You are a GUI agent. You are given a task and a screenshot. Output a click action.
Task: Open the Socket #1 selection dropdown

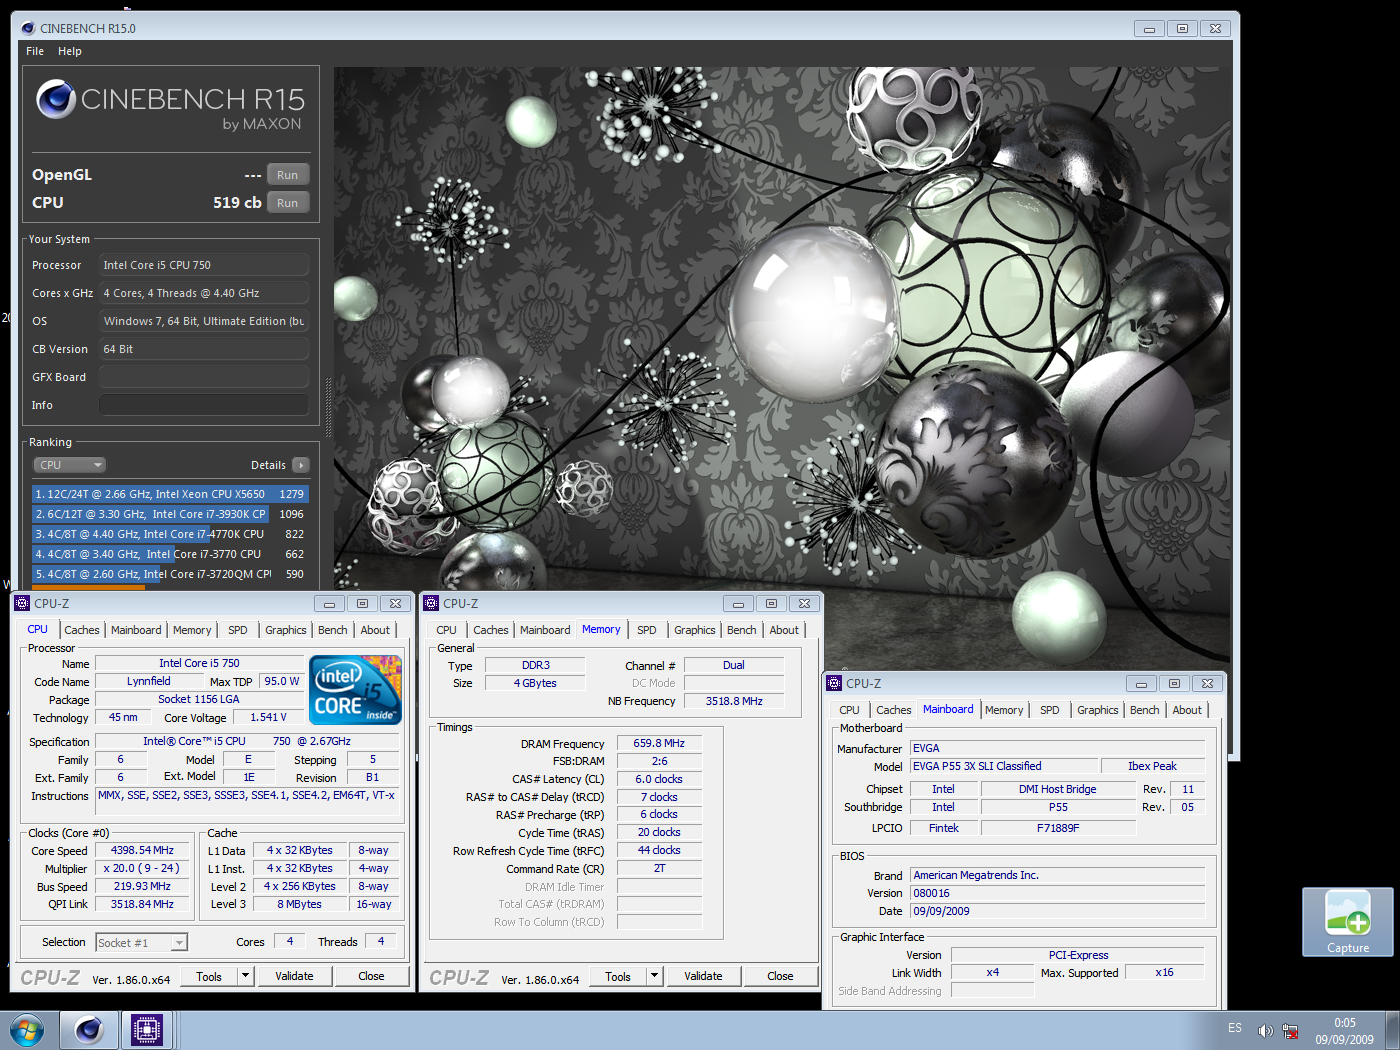(x=141, y=942)
